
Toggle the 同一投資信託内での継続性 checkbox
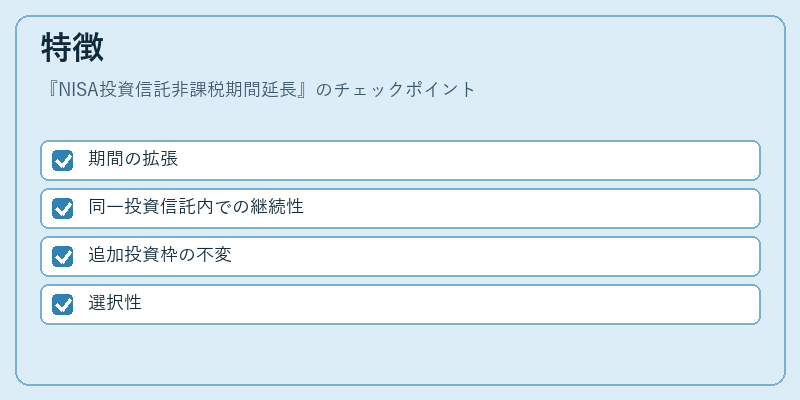click(x=63, y=209)
